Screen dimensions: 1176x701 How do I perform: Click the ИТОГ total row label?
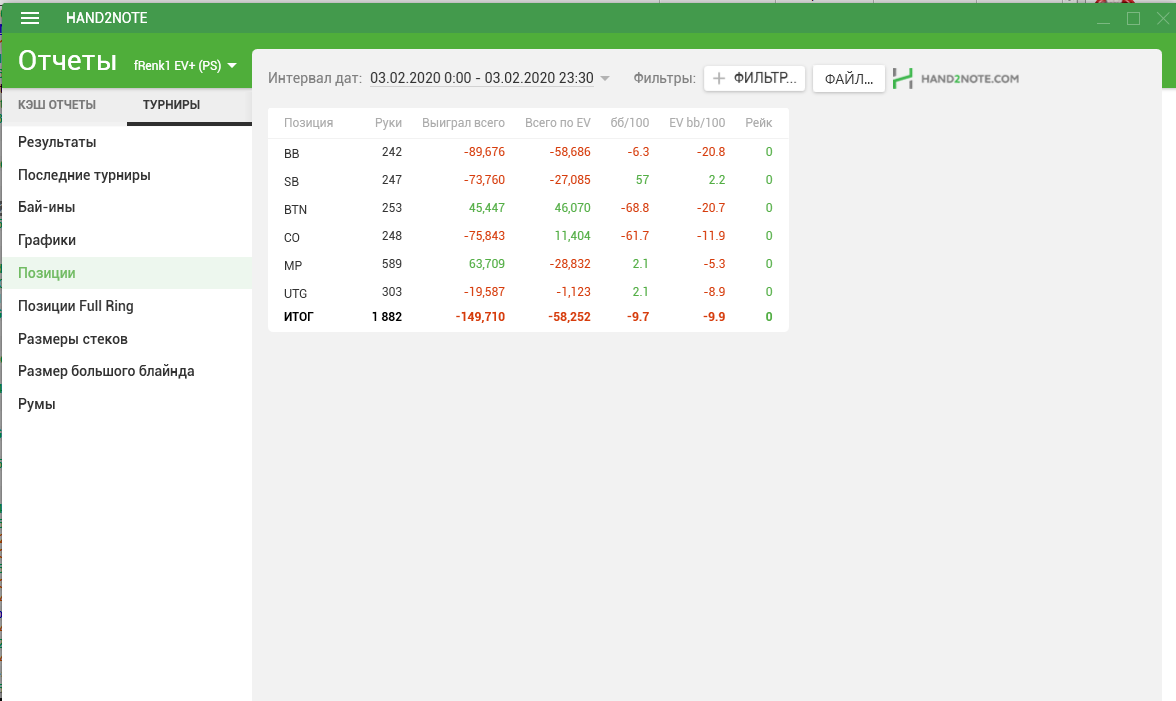[x=298, y=316]
